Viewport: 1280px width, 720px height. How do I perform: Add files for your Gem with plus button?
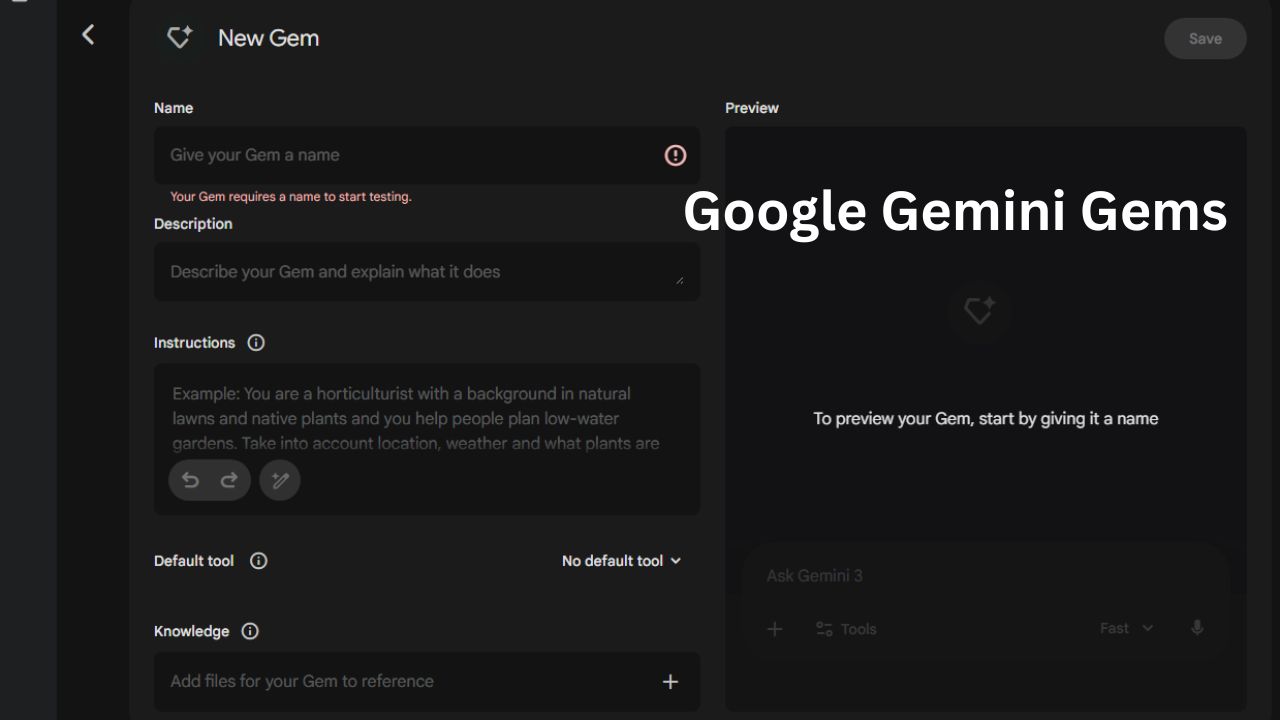[670, 681]
